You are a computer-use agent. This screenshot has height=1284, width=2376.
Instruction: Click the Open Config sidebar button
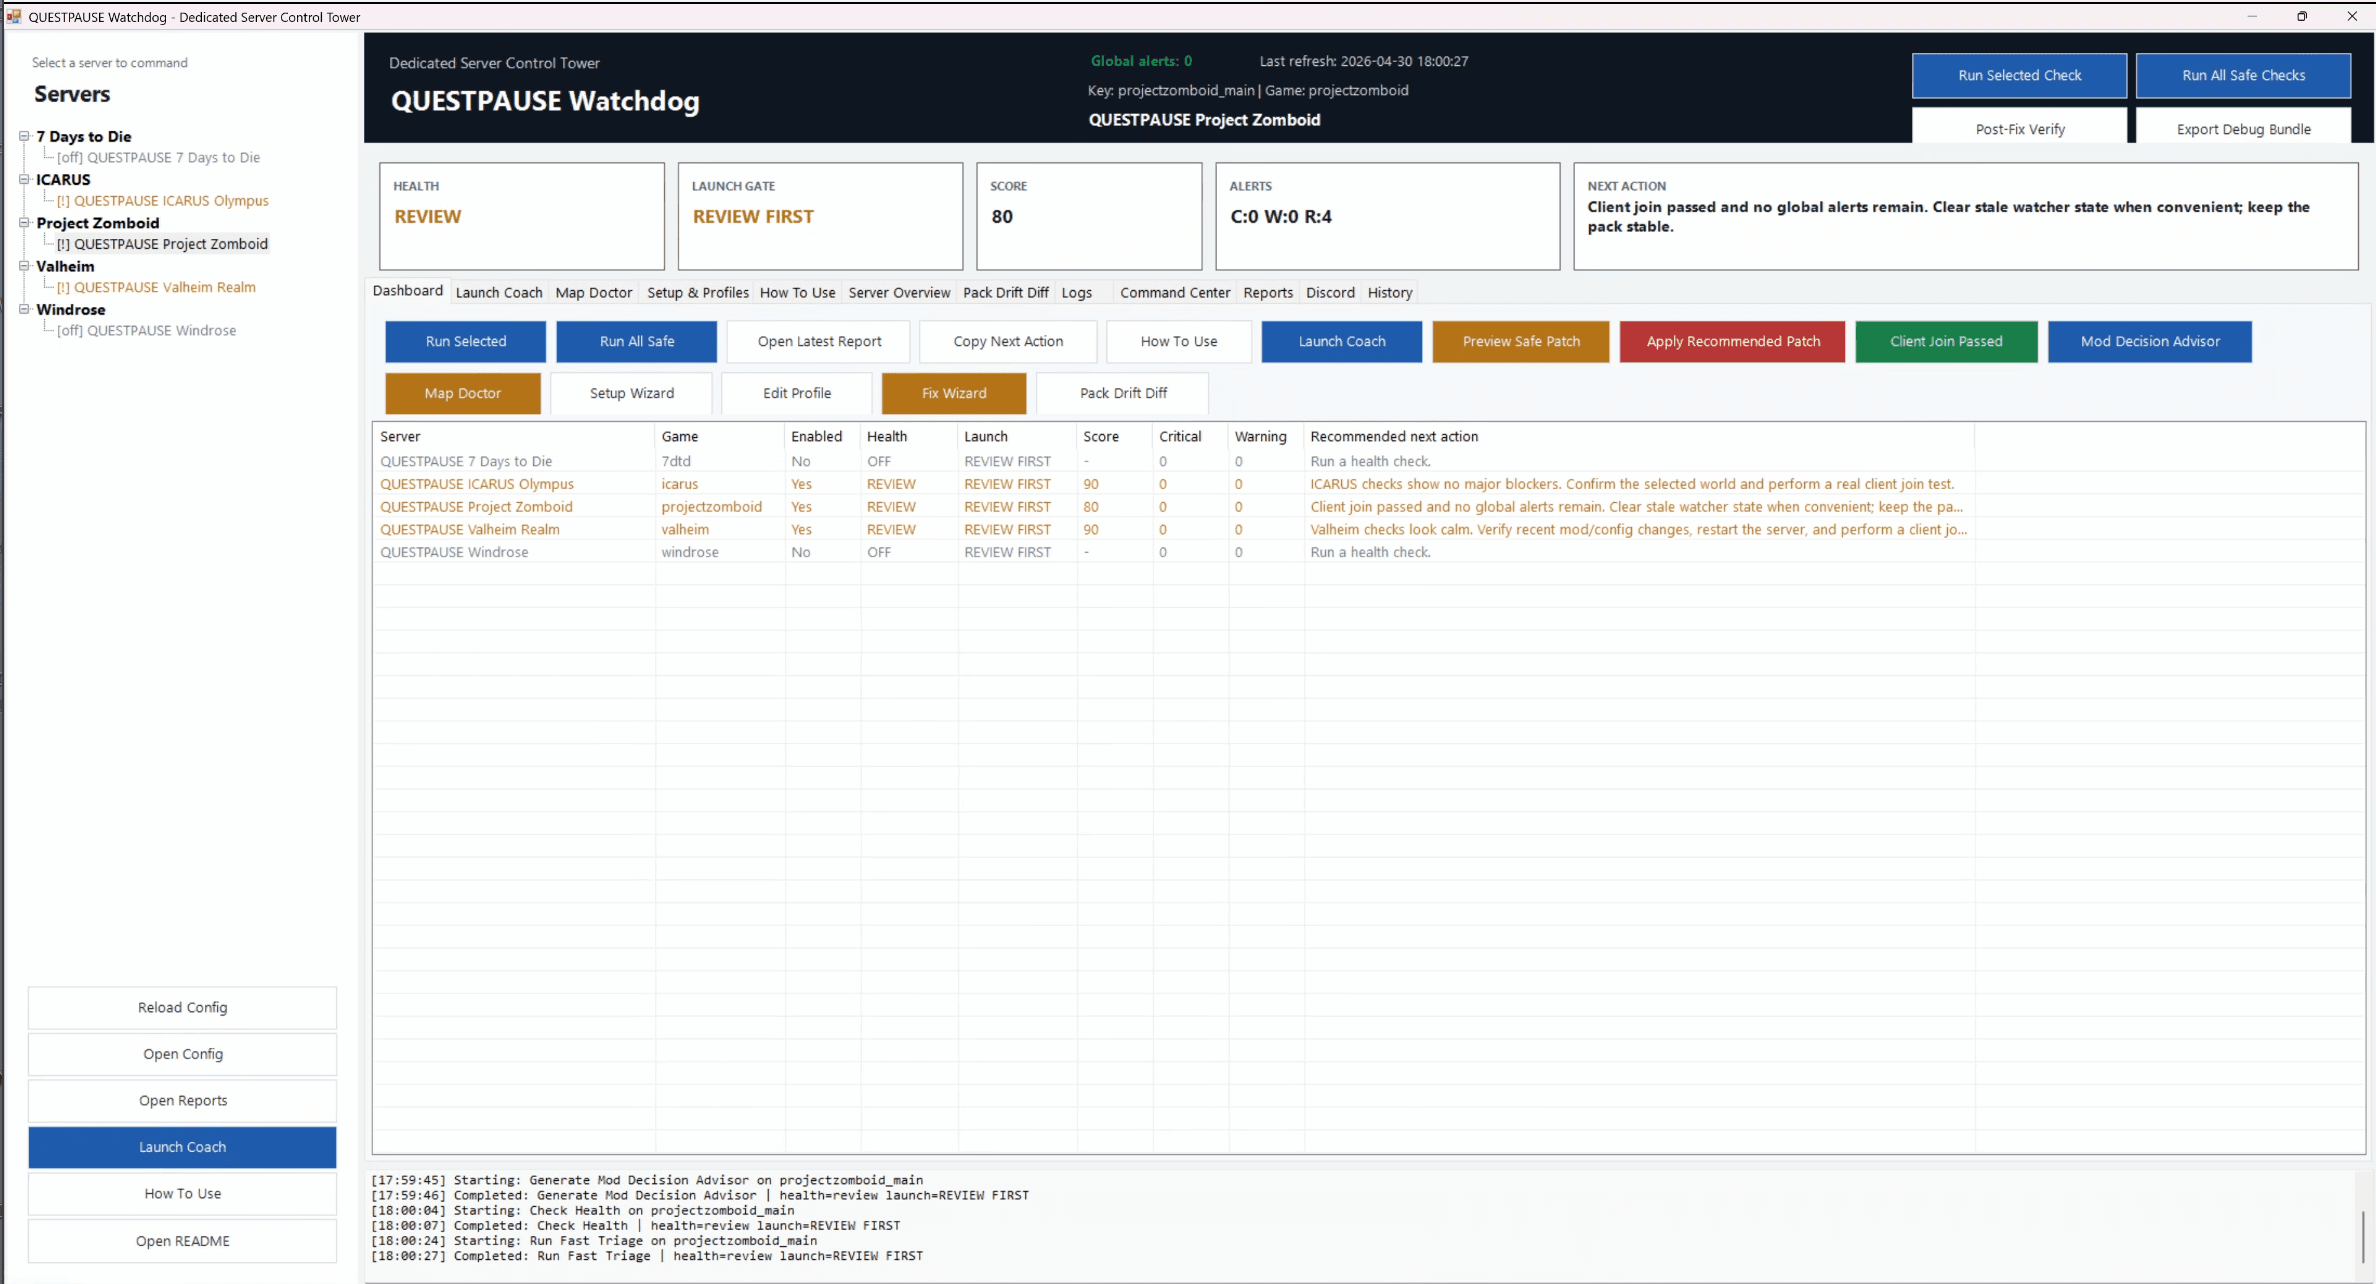(182, 1054)
